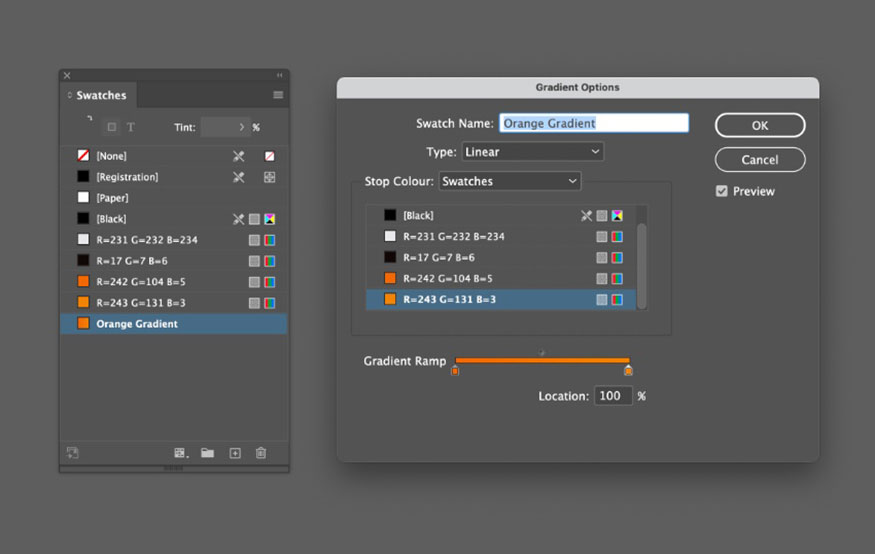Select R=17 G=7 B=6 in Swatches panel
The image size is (875, 554).
click(174, 261)
